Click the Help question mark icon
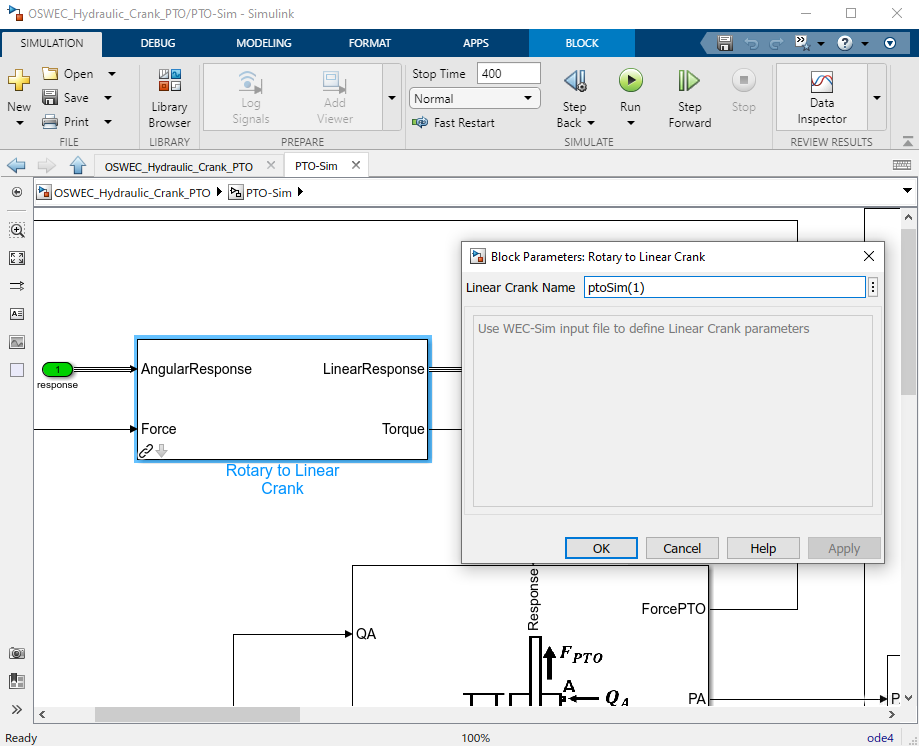919x746 pixels. click(x=845, y=43)
